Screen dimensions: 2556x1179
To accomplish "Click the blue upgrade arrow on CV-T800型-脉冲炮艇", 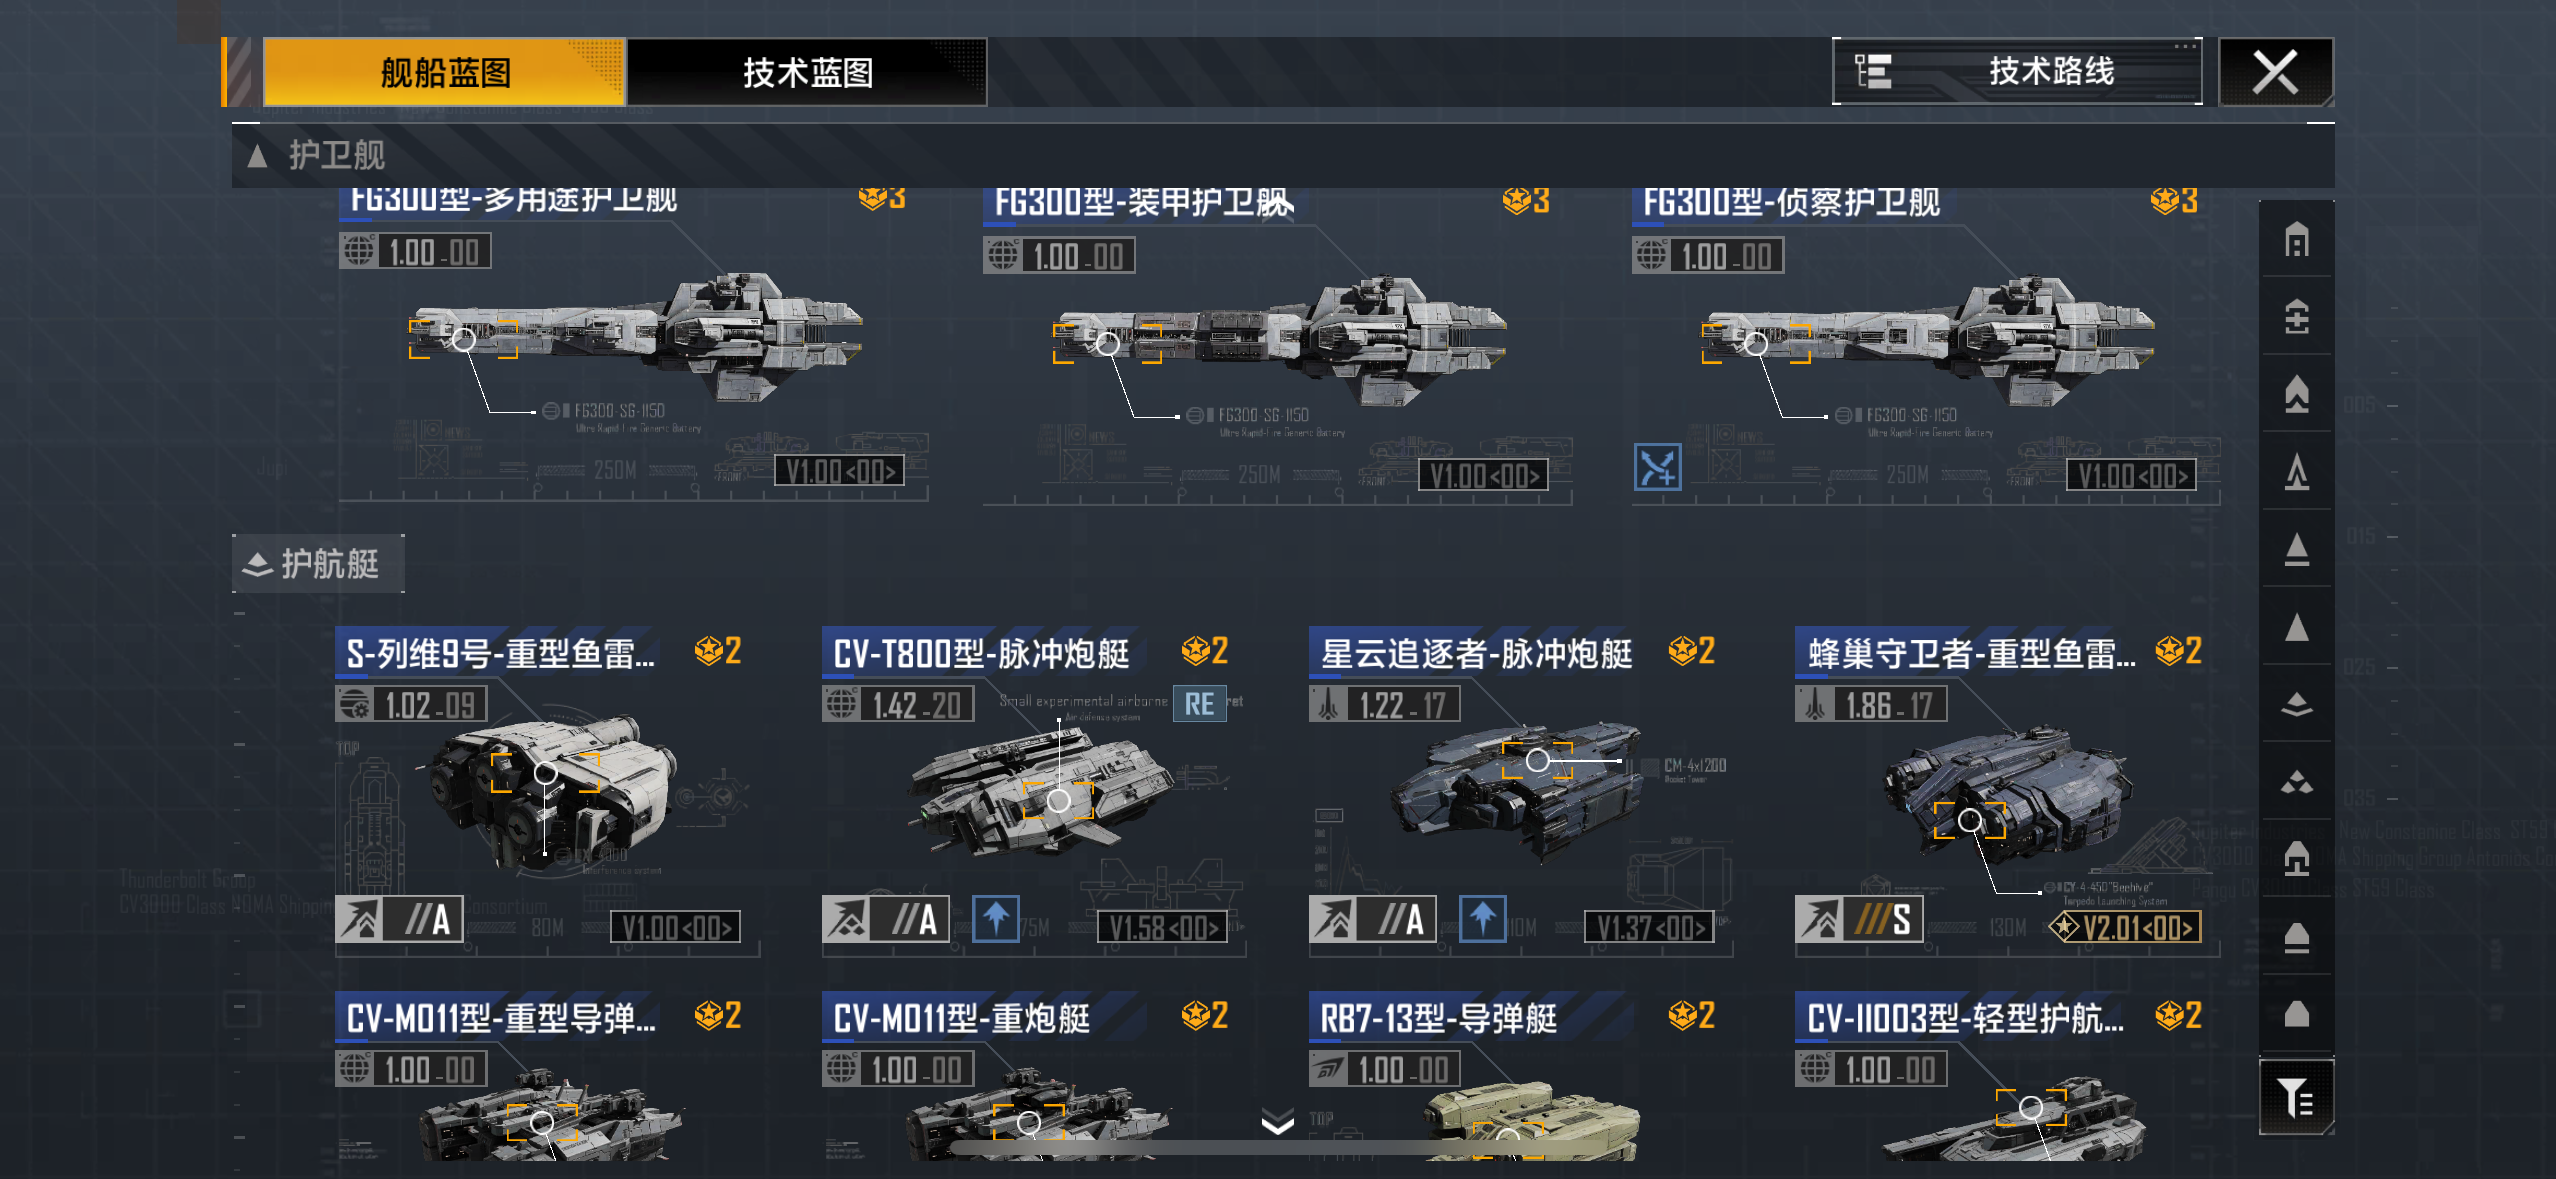I will pyautogui.click(x=996, y=918).
